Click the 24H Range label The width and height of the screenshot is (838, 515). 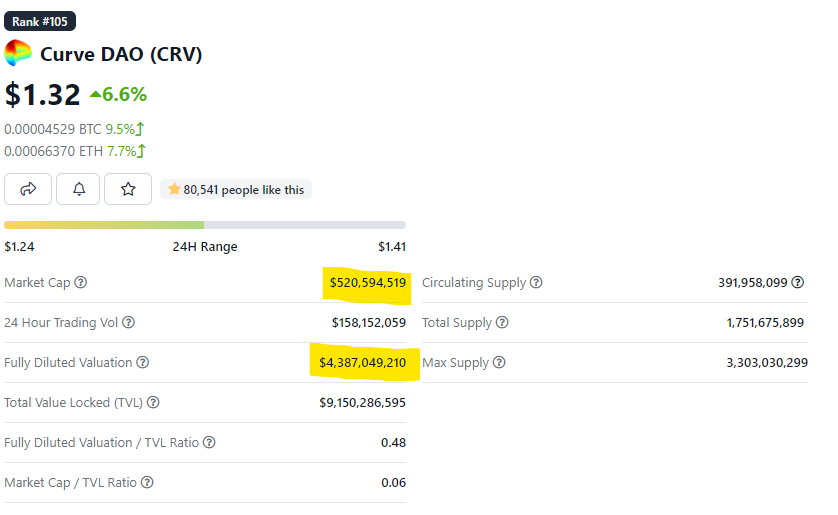205,247
